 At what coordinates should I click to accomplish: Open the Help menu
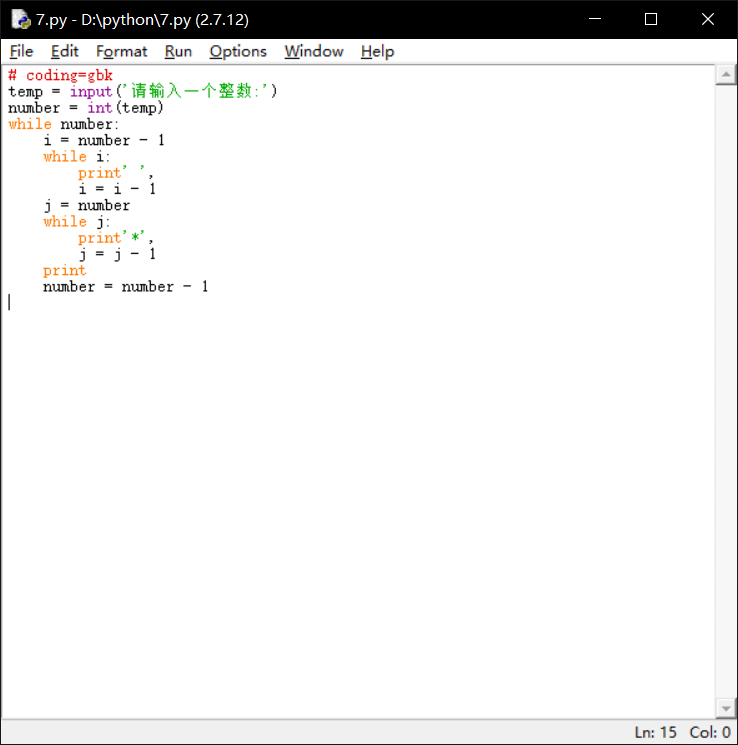[377, 51]
